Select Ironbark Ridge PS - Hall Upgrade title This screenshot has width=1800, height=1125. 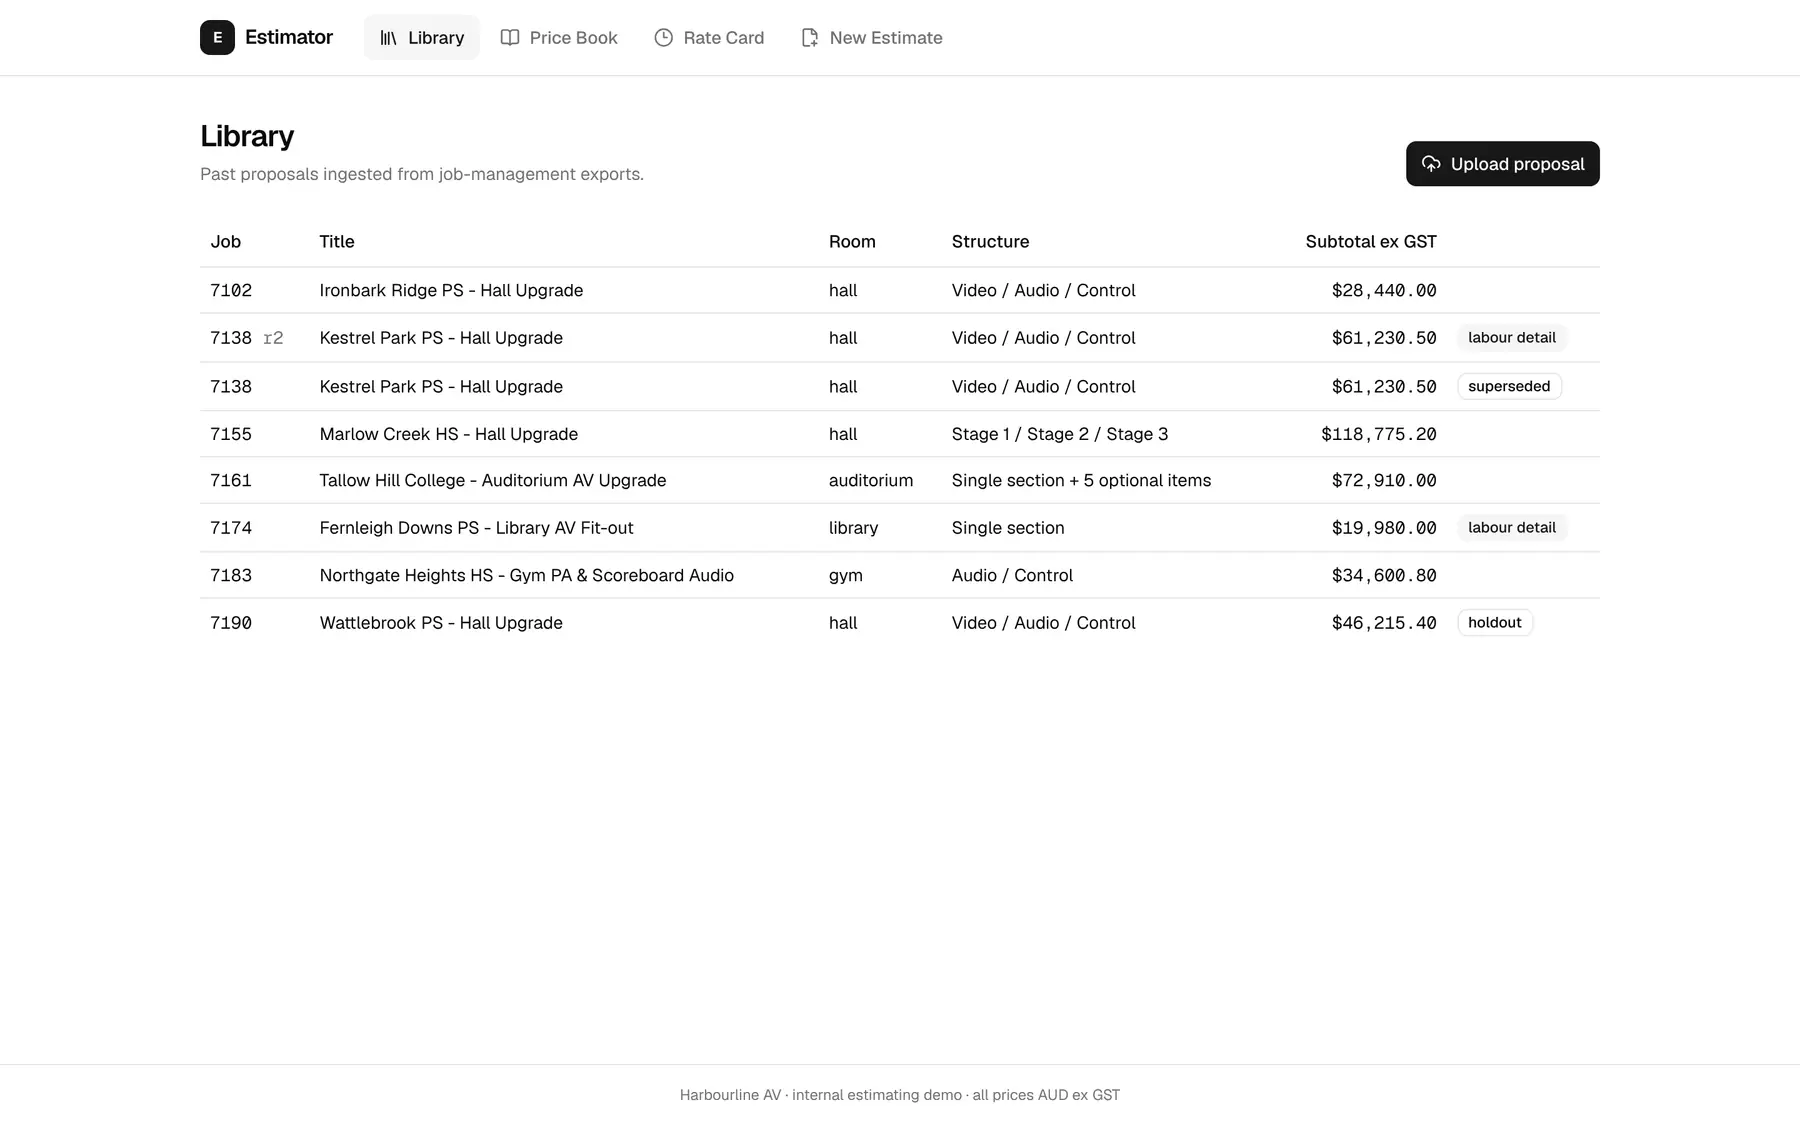[x=451, y=290]
